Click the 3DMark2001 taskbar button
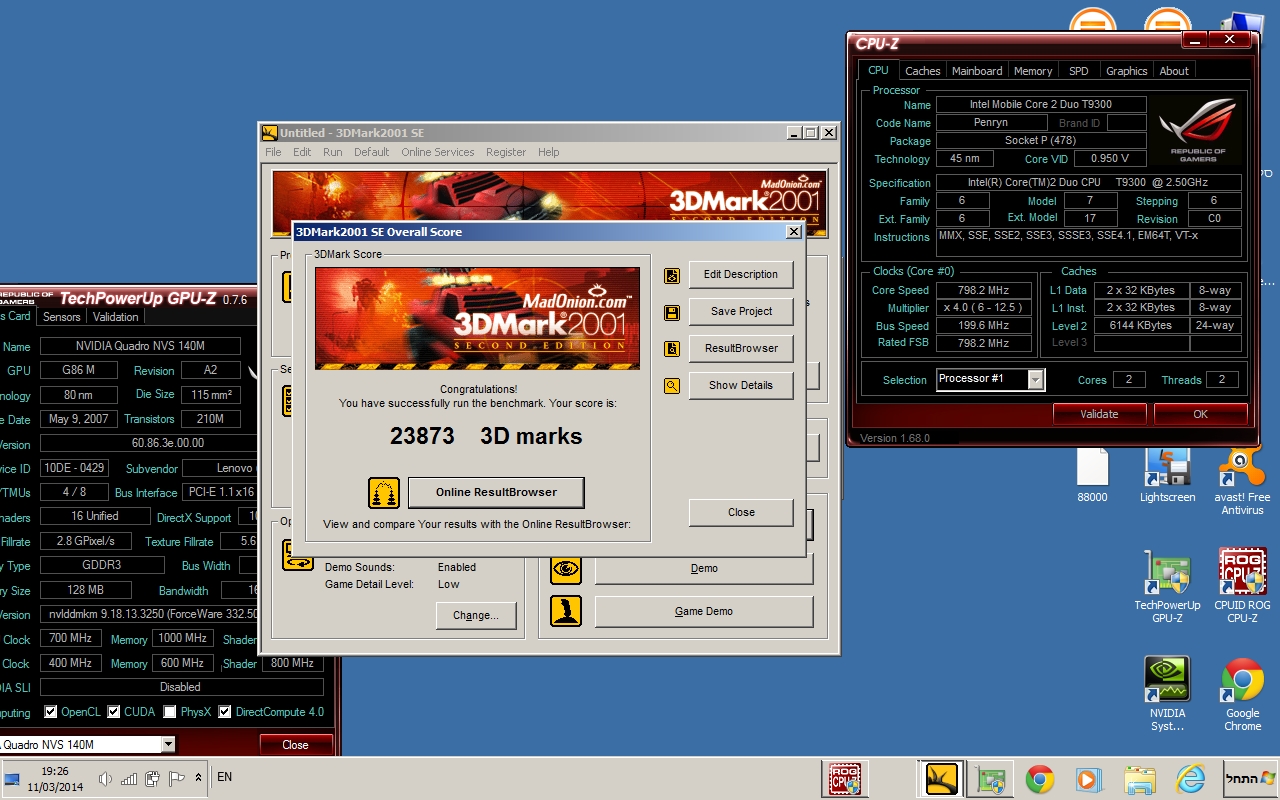 pyautogui.click(x=942, y=779)
